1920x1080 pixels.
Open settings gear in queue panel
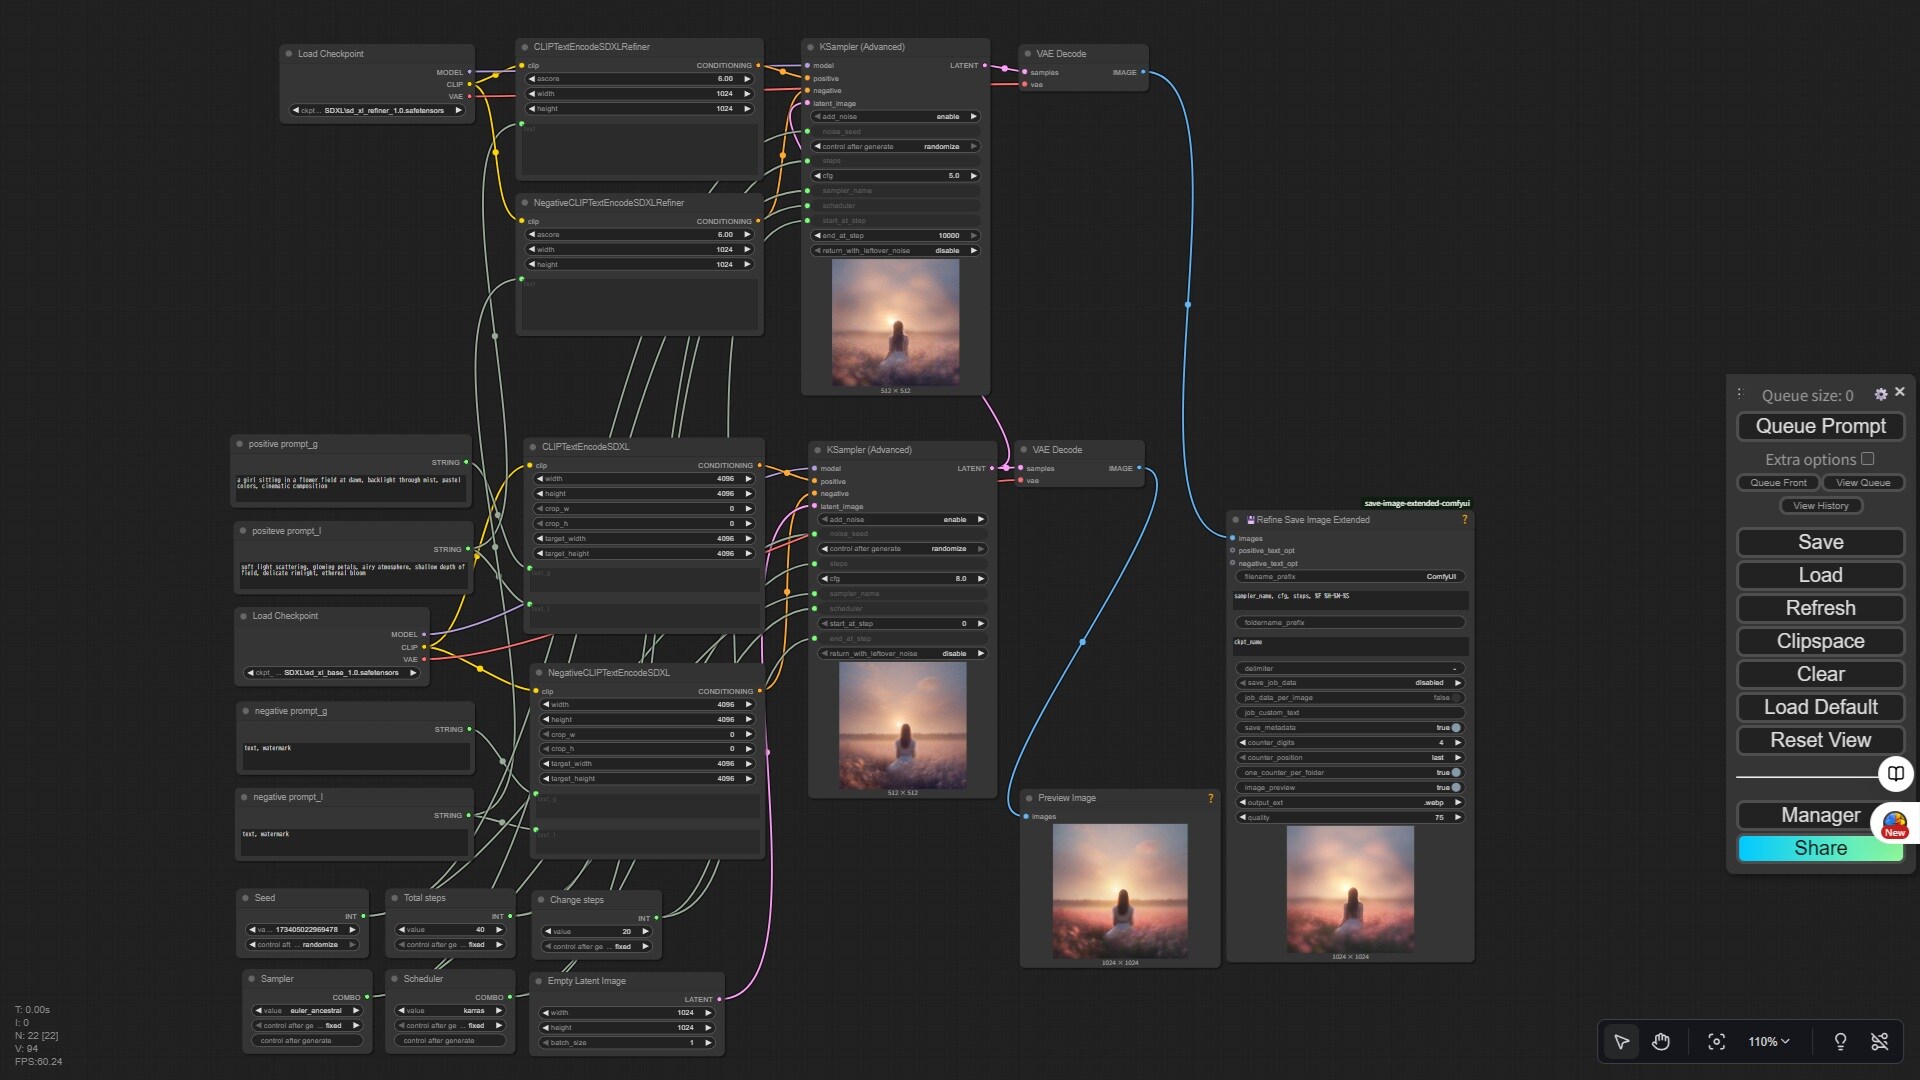(x=1881, y=395)
